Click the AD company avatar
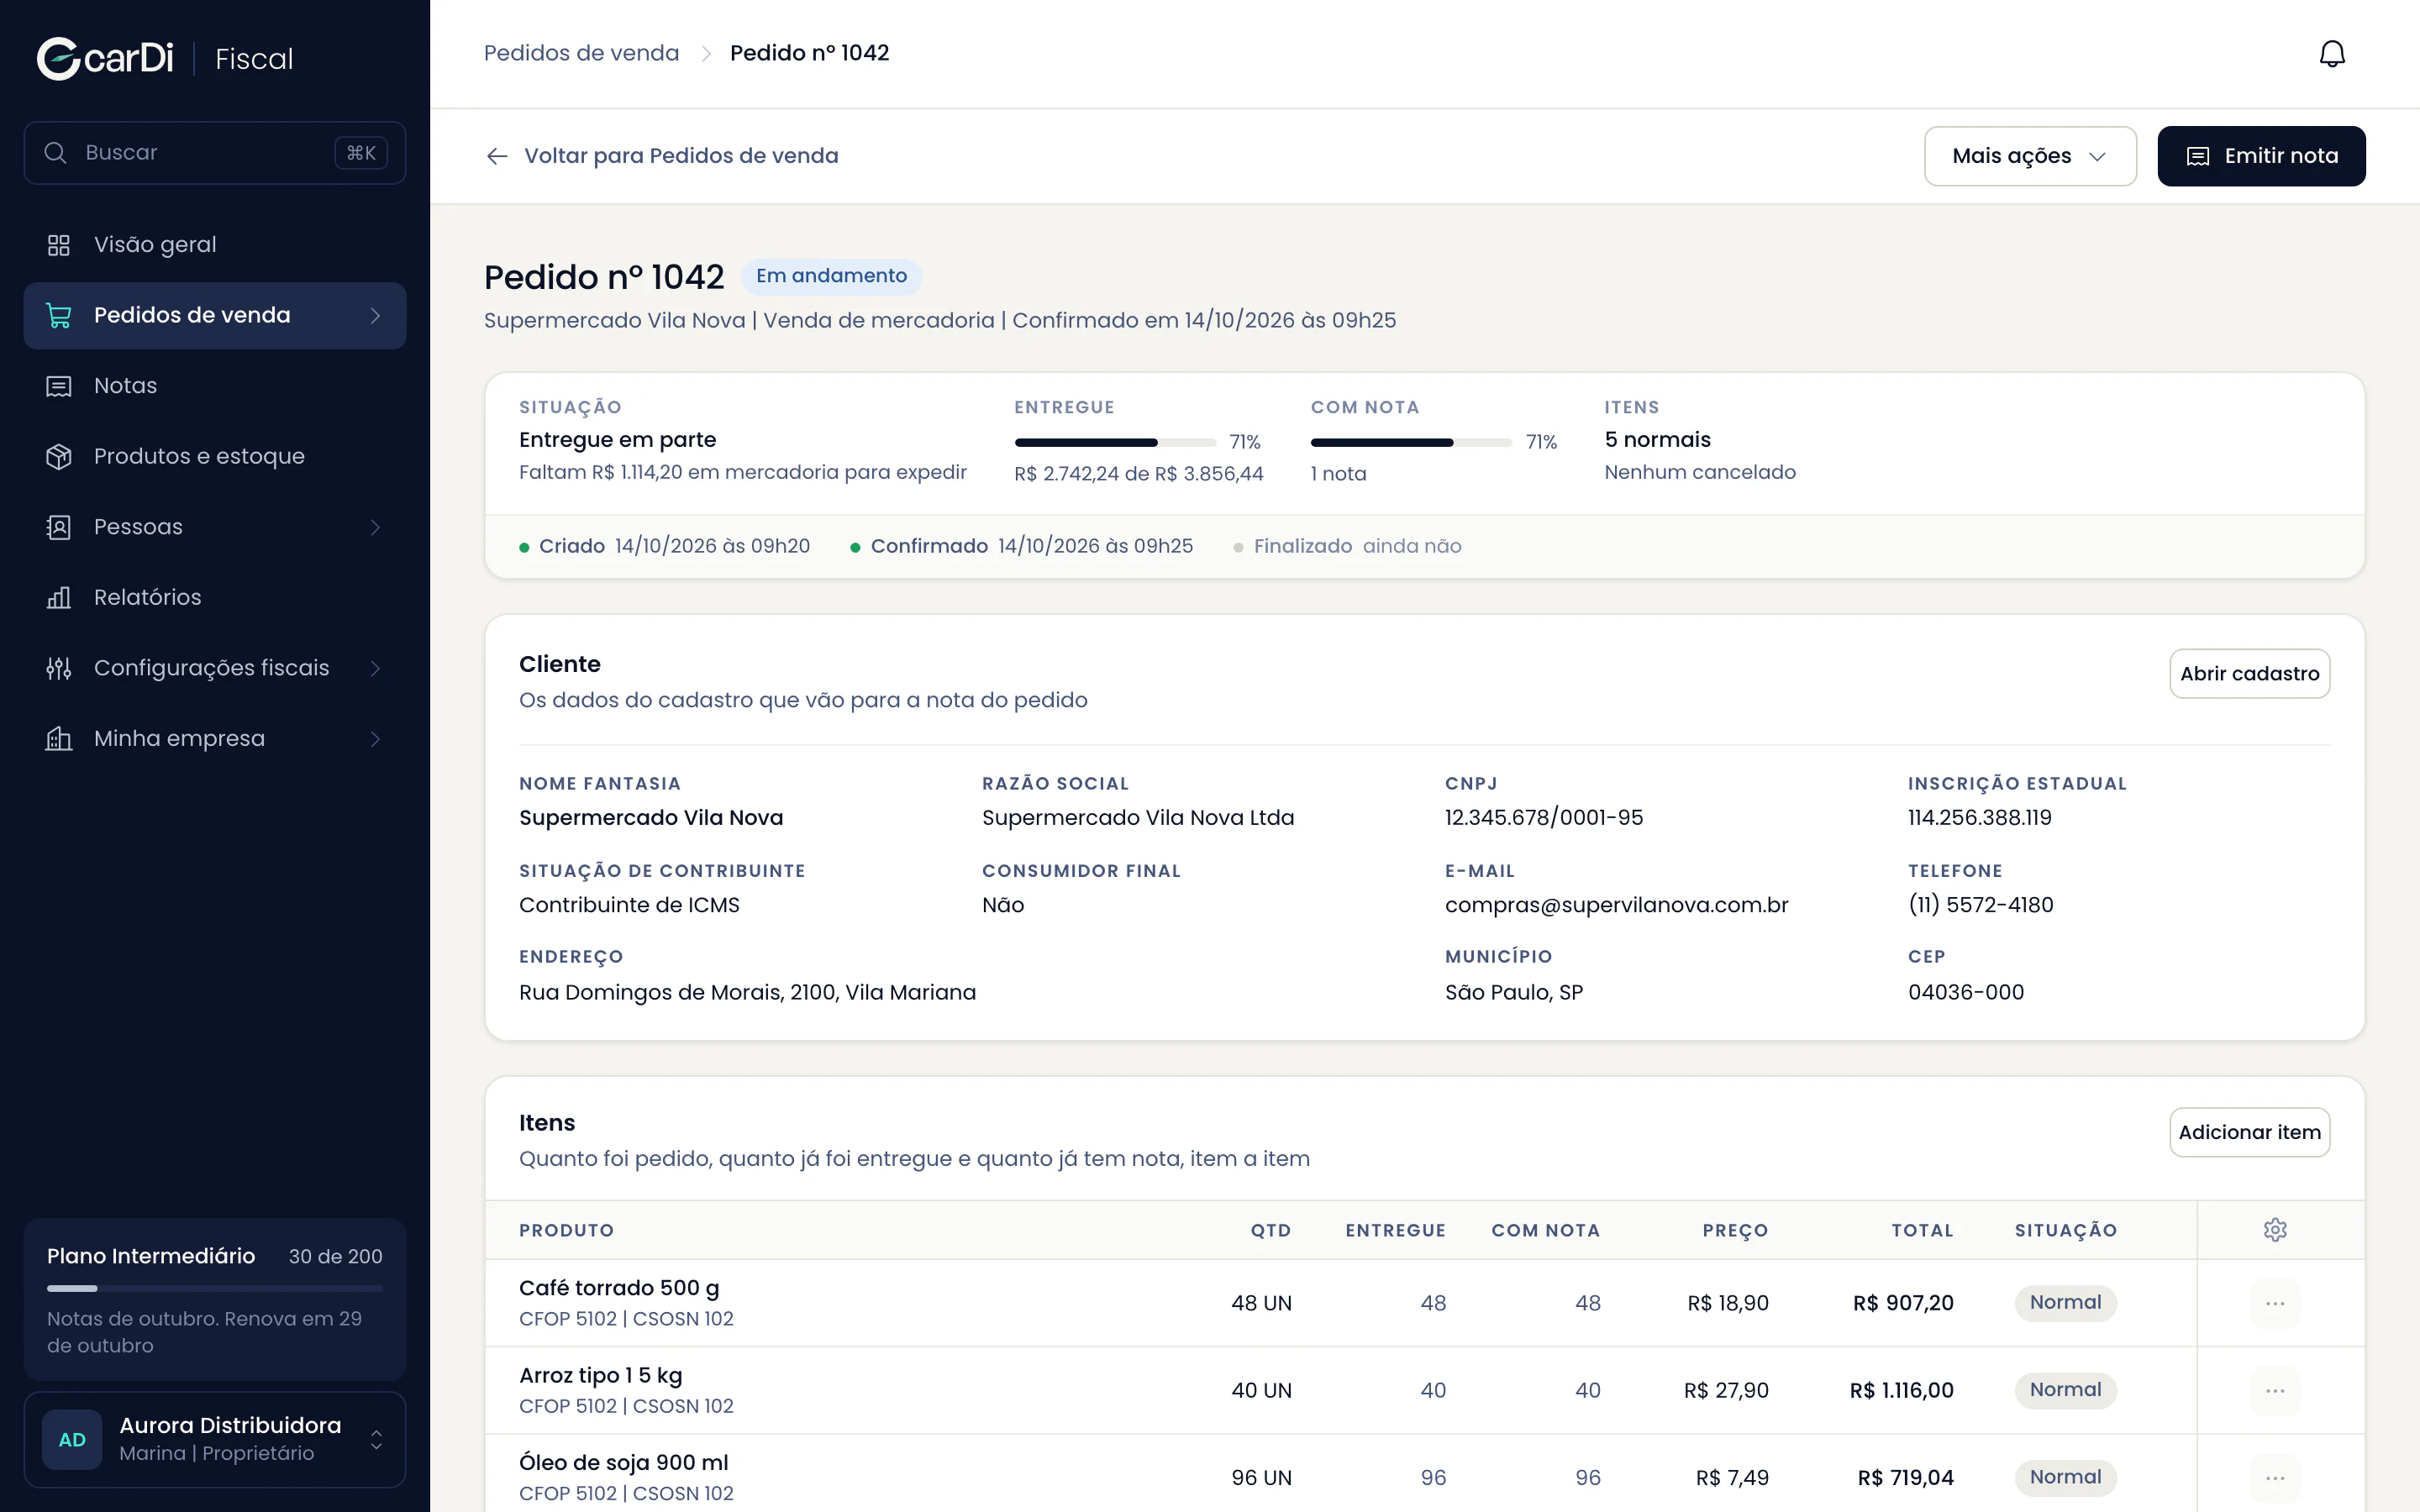This screenshot has width=2420, height=1512. tap(72, 1440)
